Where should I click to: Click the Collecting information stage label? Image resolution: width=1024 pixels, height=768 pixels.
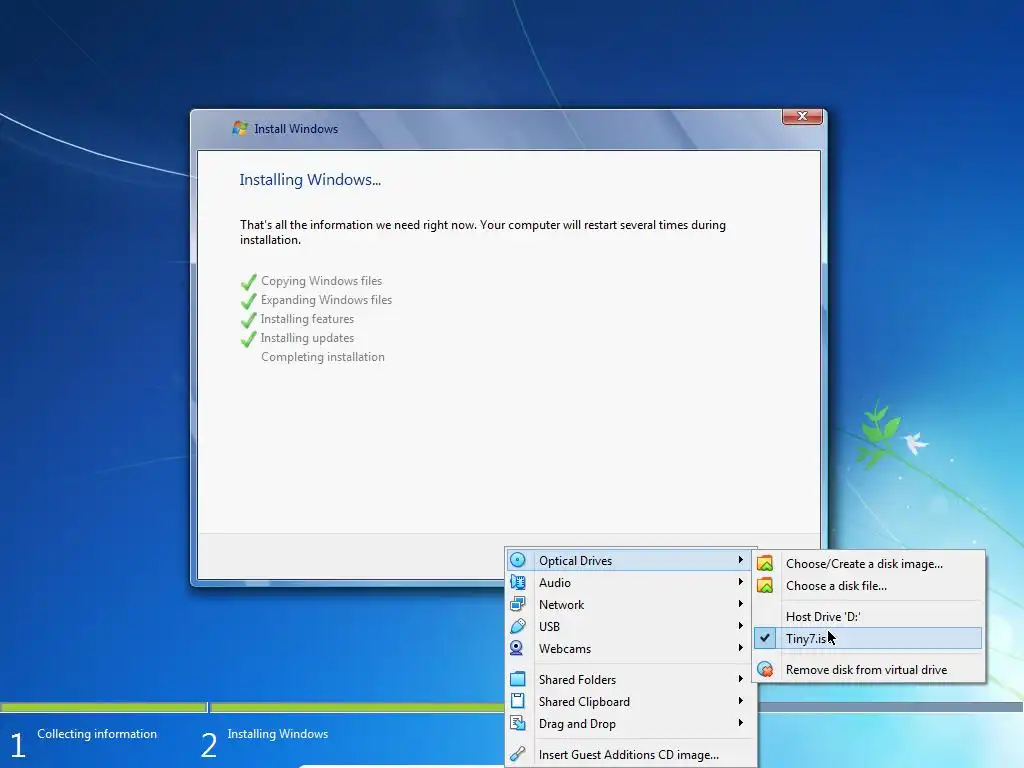tap(97, 733)
